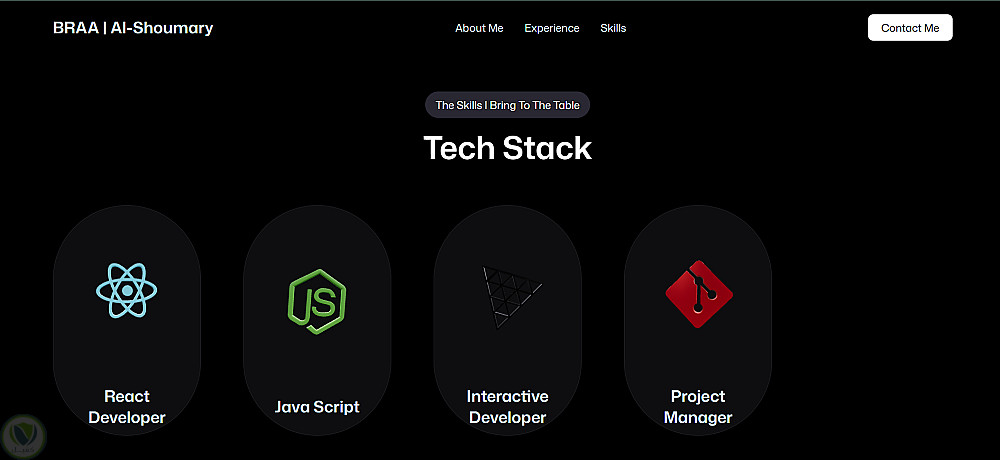The width and height of the screenshot is (1000, 460).
Task: Click the React atom logo icon
Action: 127,290
